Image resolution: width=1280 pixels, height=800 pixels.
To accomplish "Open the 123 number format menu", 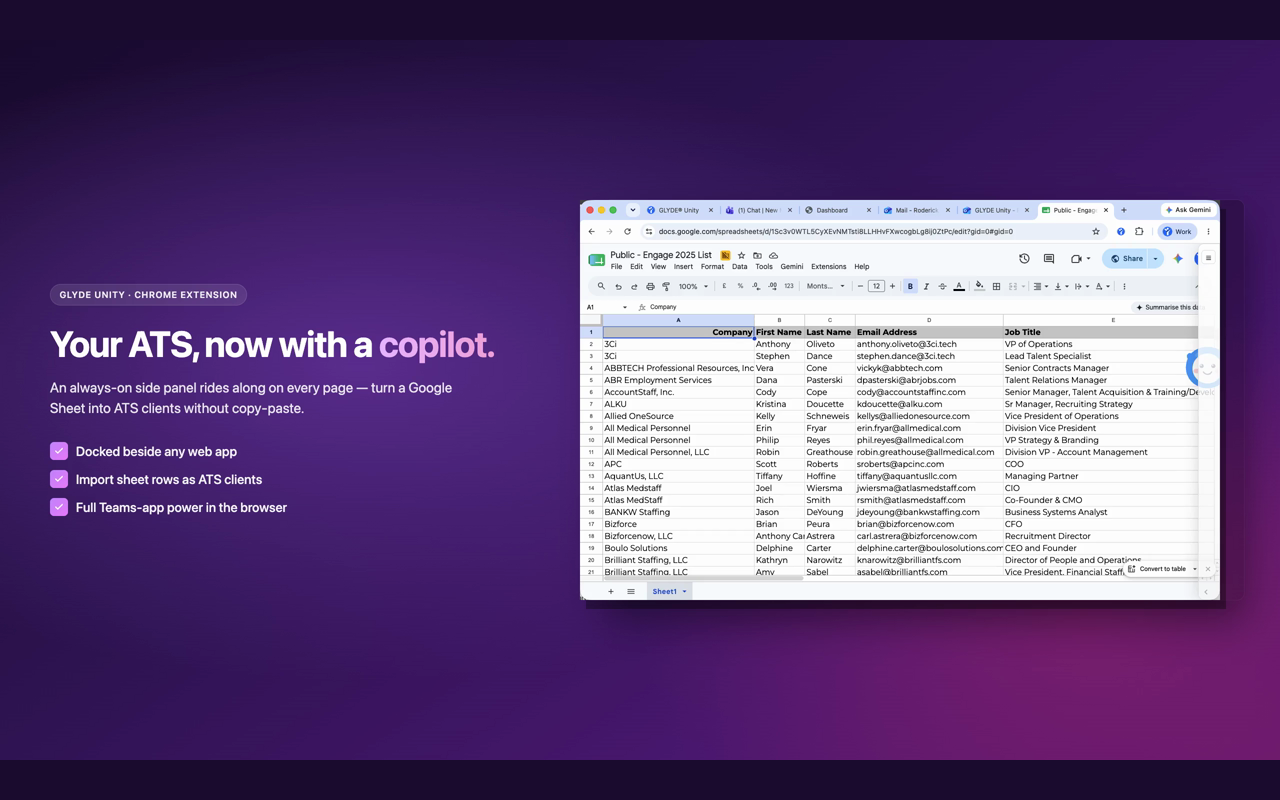I will [x=789, y=286].
